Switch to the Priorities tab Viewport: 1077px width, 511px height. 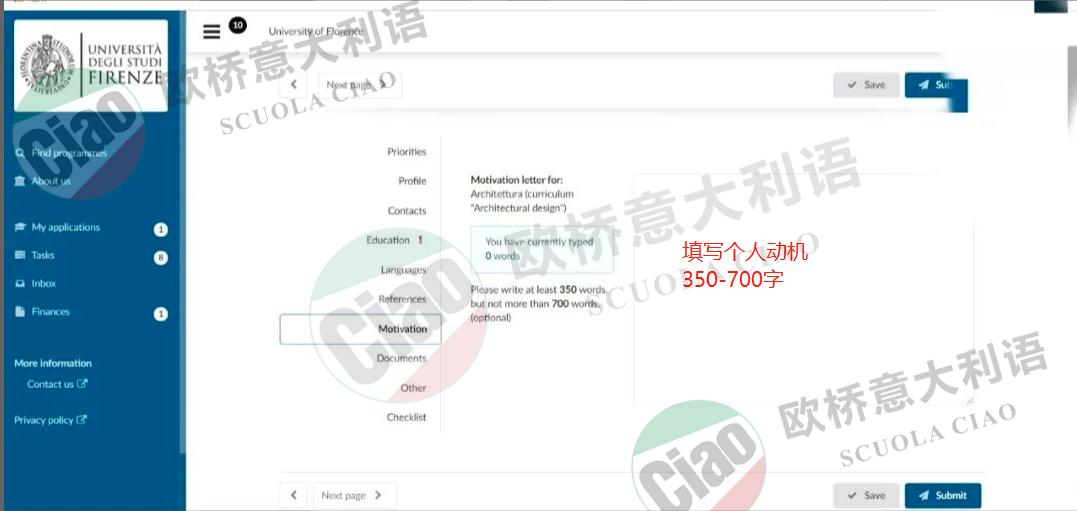[x=407, y=152]
